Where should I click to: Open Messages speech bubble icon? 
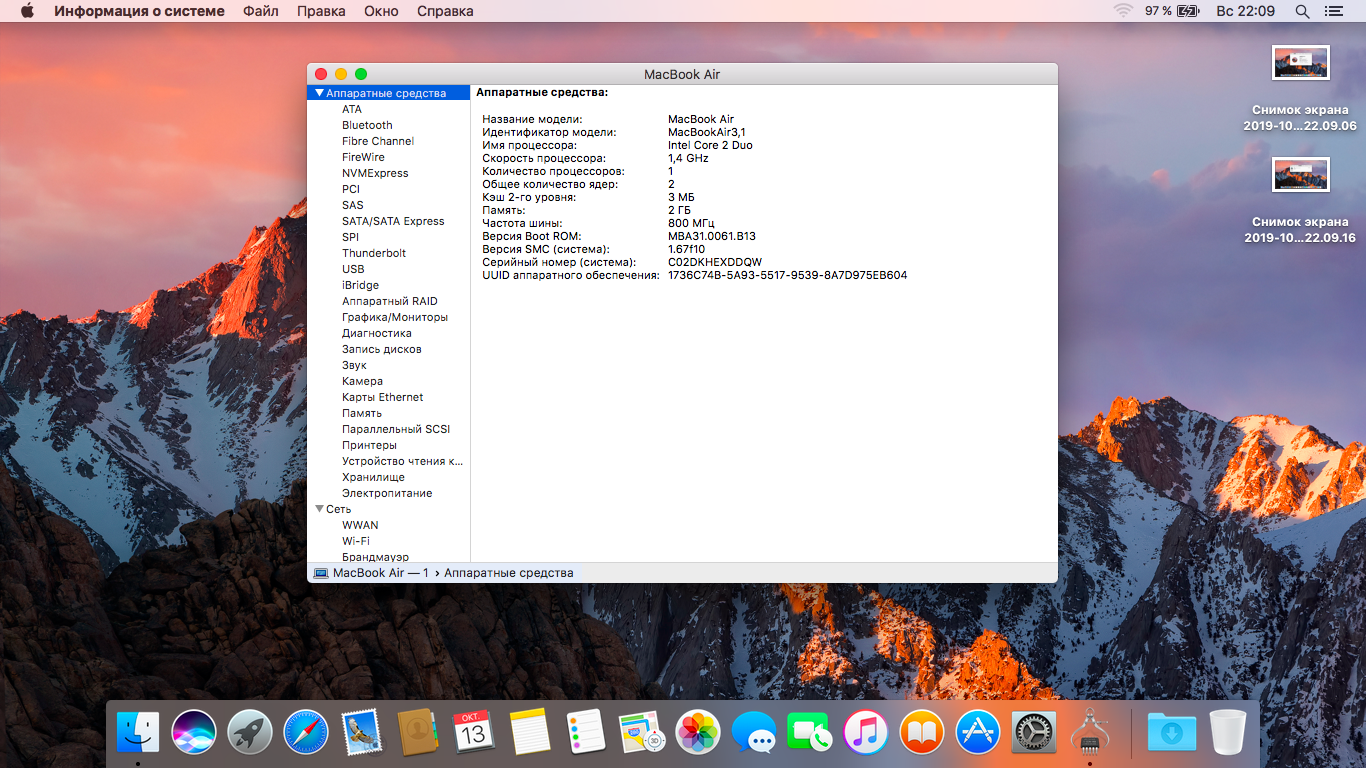click(x=754, y=732)
